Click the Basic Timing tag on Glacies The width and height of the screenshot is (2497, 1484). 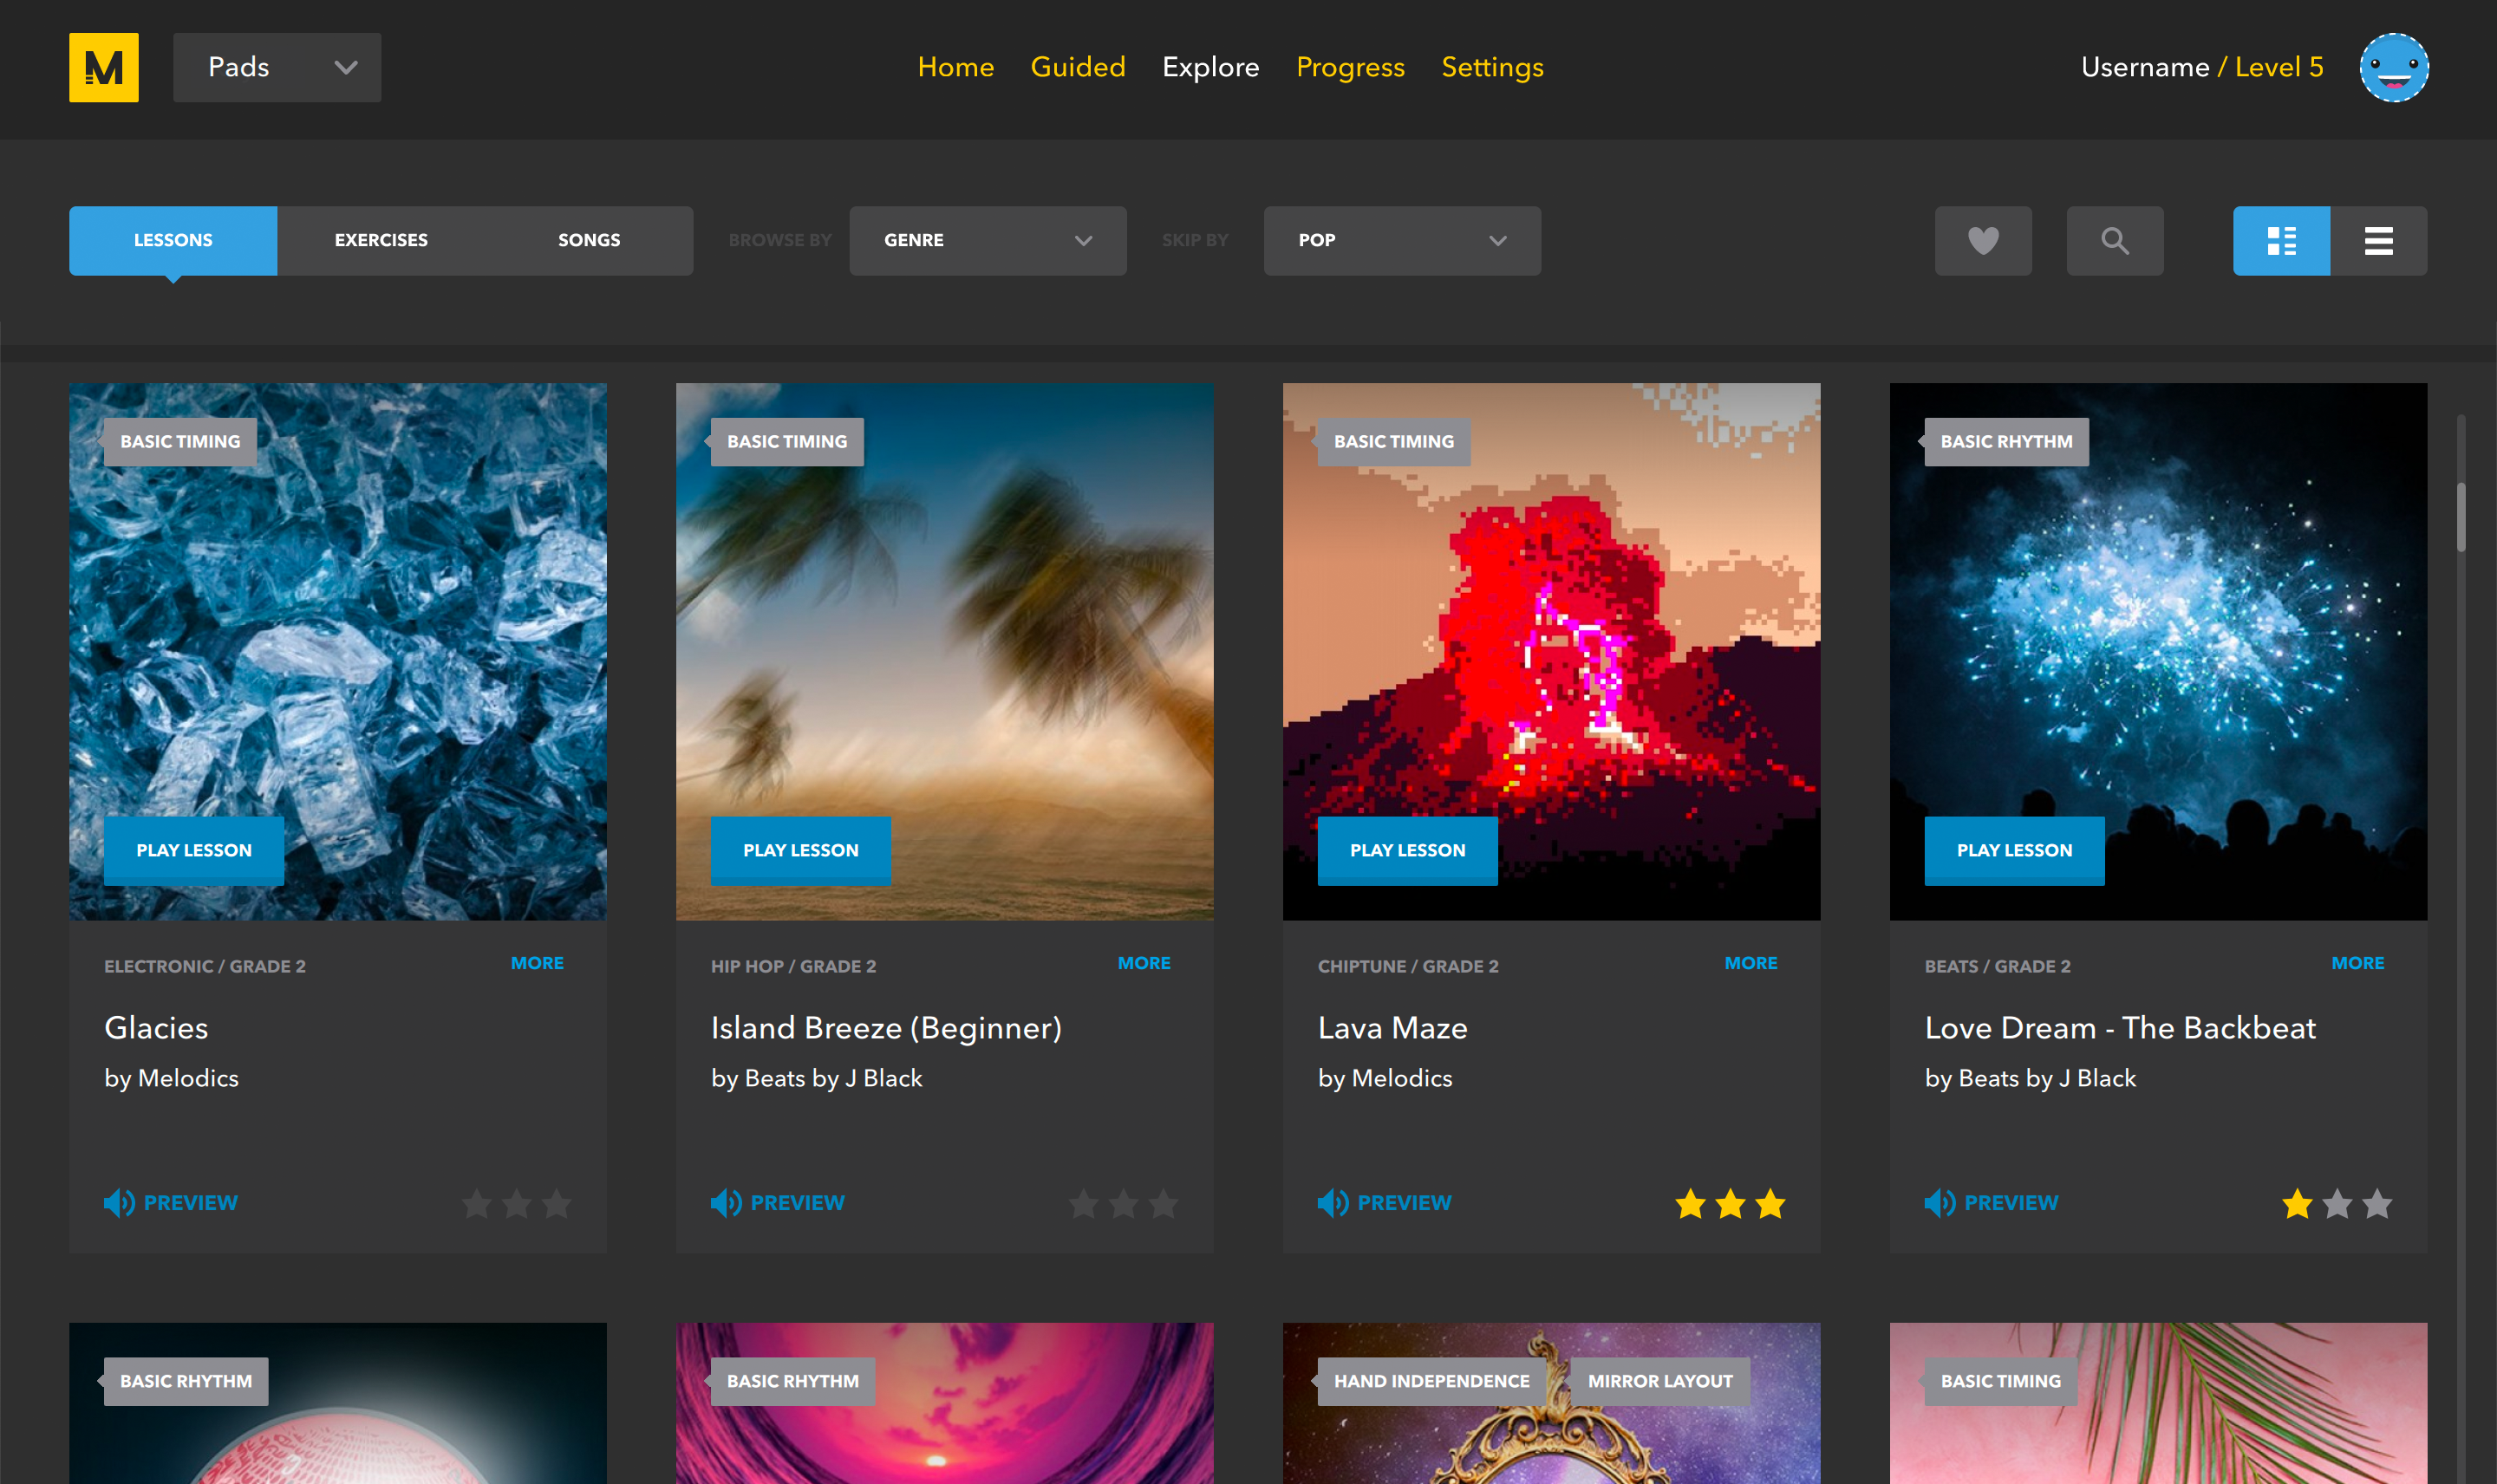coord(180,441)
